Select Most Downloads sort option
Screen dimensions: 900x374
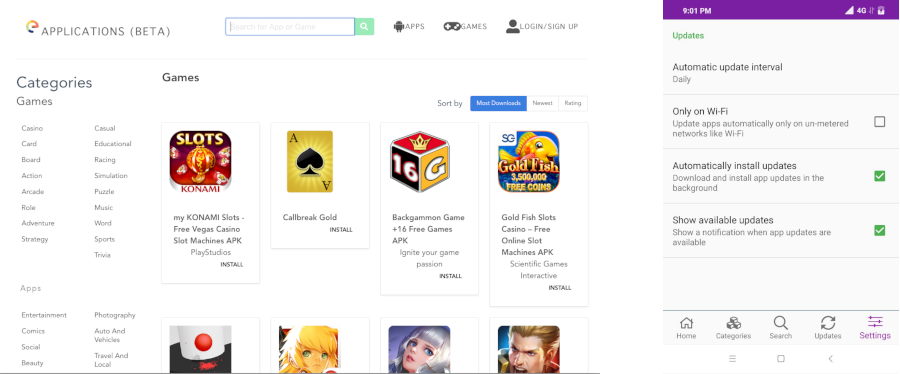click(x=499, y=103)
